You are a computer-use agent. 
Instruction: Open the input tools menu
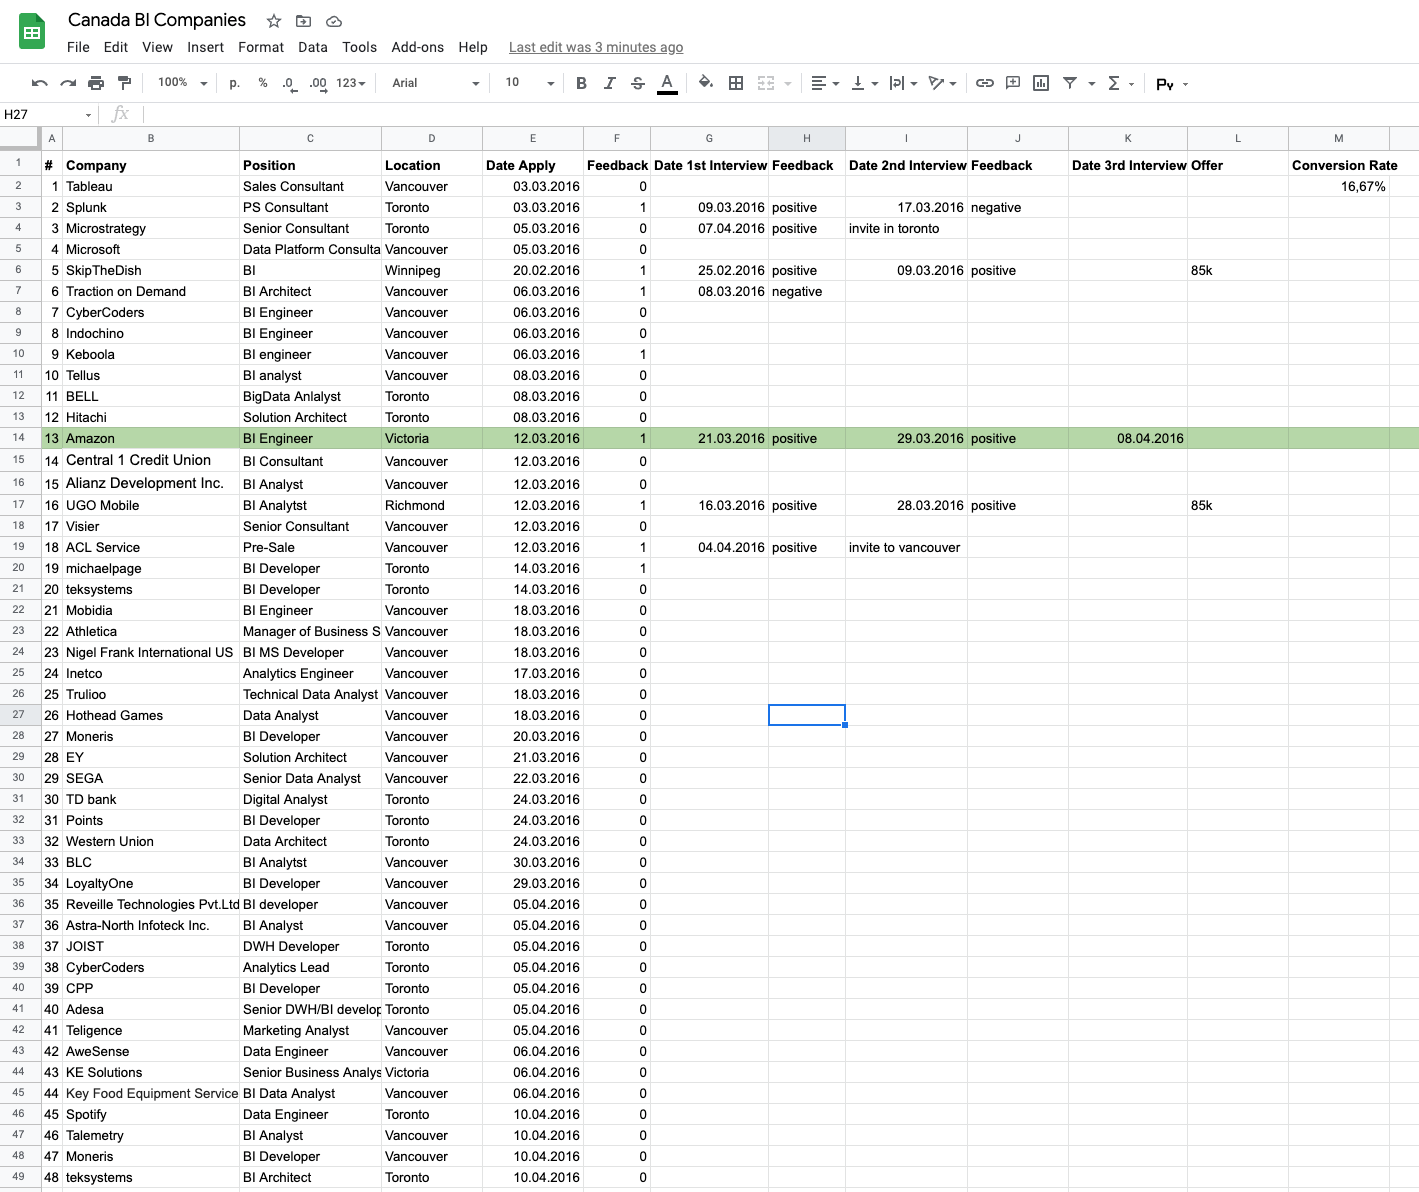point(1172,84)
